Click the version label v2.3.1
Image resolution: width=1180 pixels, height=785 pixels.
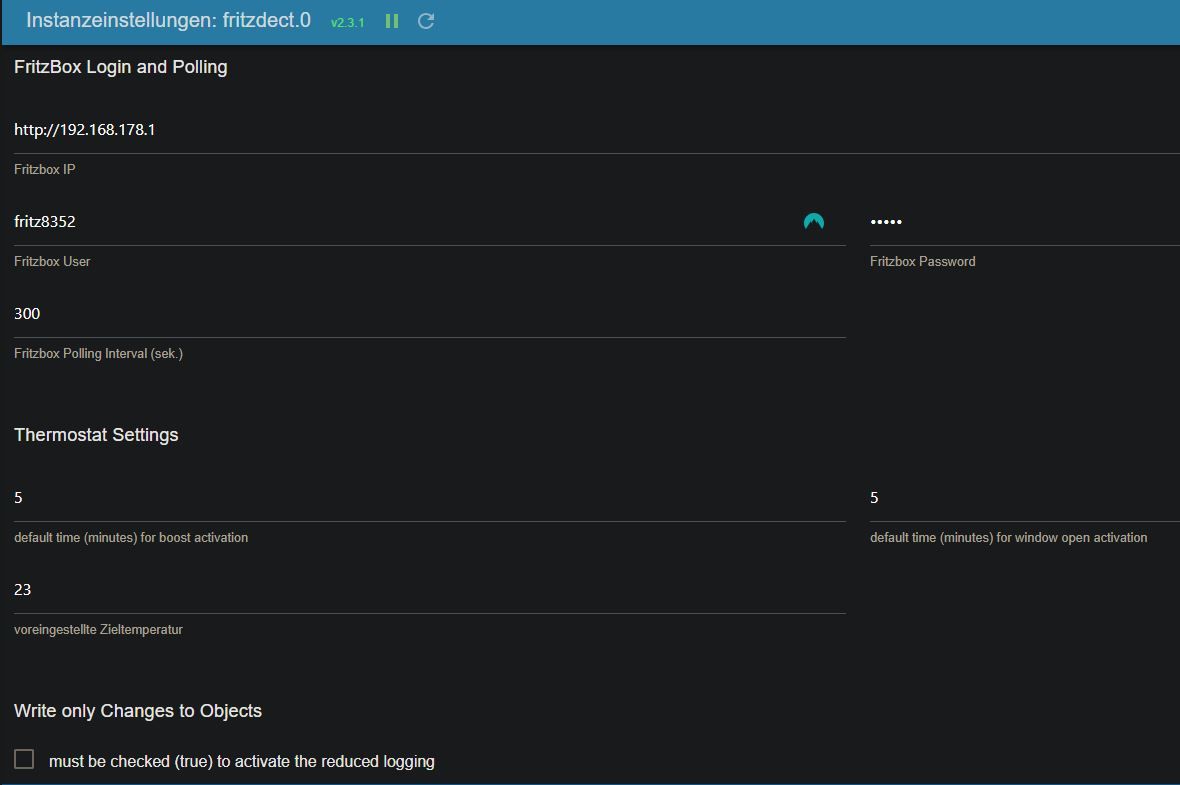tap(348, 23)
